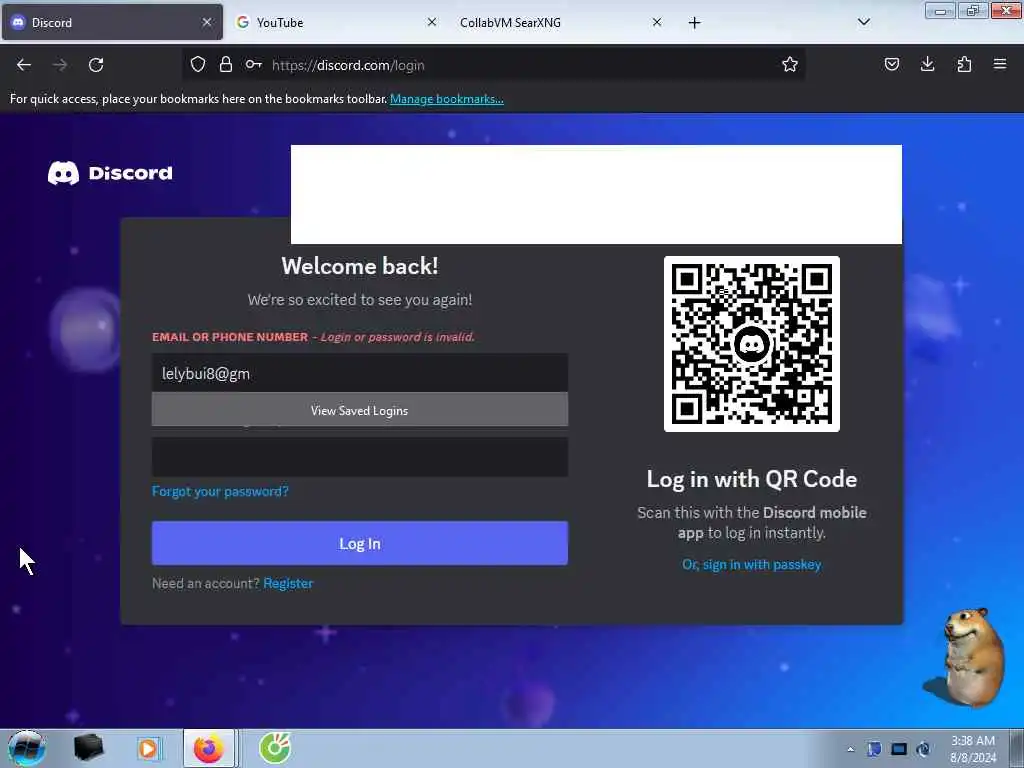Open a new tab with the plus icon
The width and height of the screenshot is (1024, 768).
tap(694, 23)
